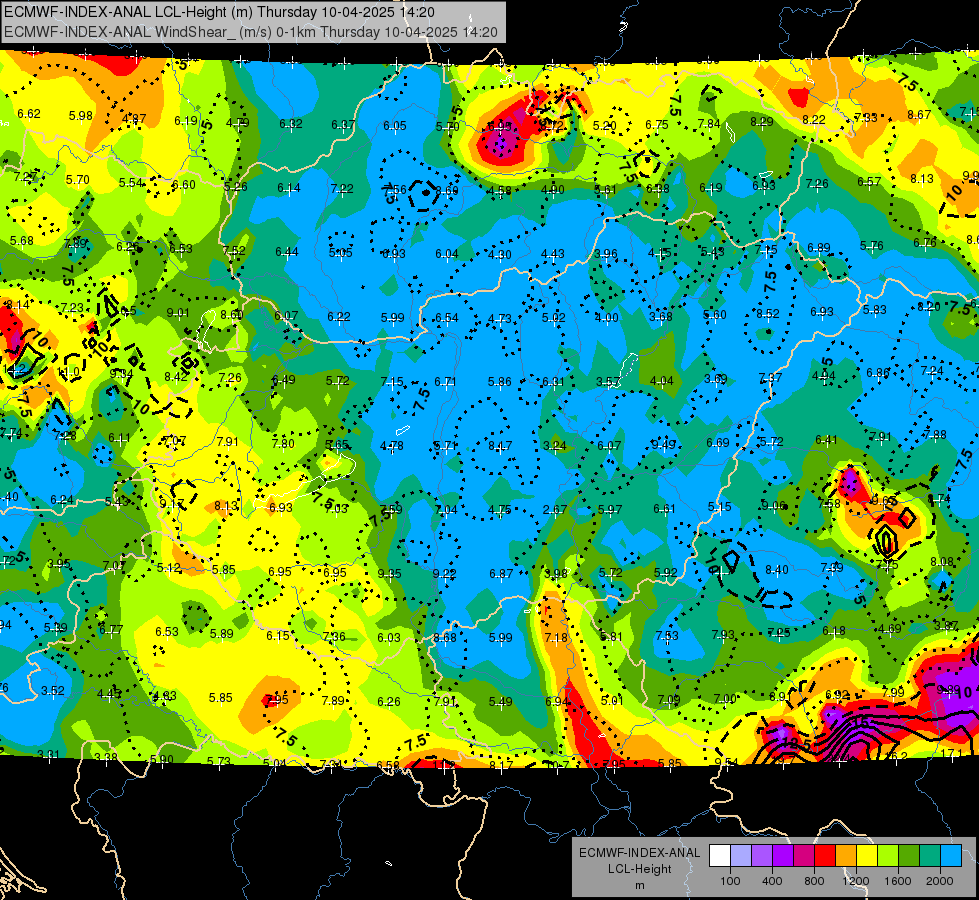
Task: Click the magenta-pink legend swatch before 800
Action: tap(804, 856)
